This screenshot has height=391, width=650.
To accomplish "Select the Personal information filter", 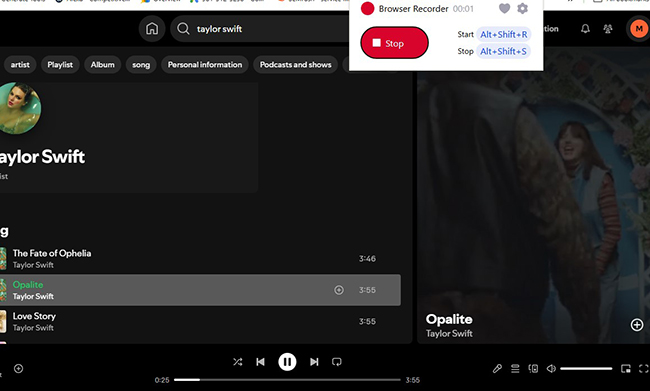I will click(205, 65).
